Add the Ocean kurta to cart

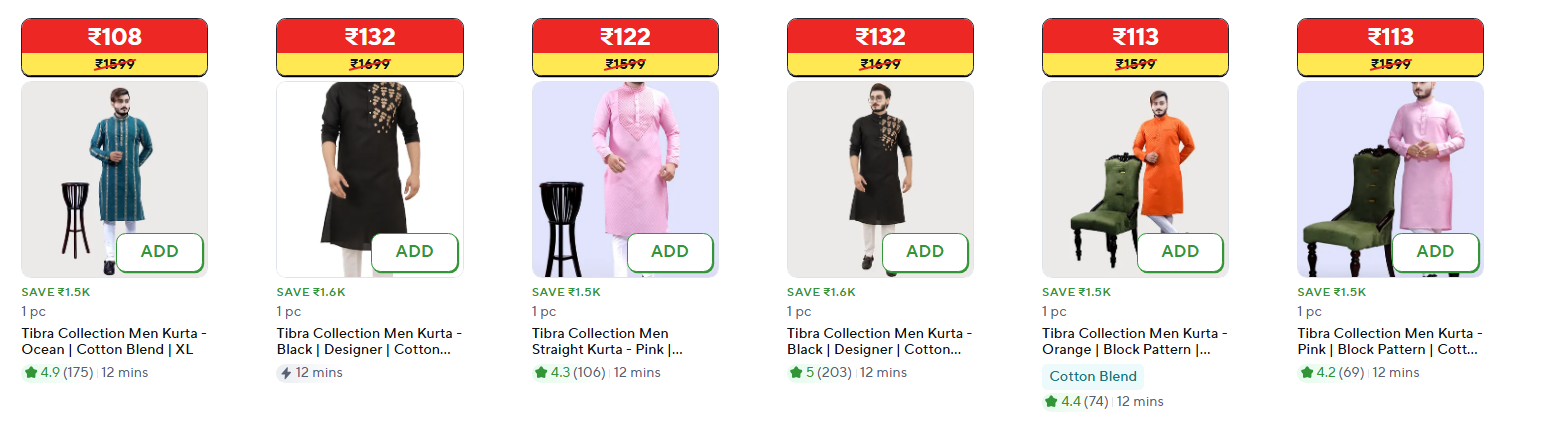(160, 252)
